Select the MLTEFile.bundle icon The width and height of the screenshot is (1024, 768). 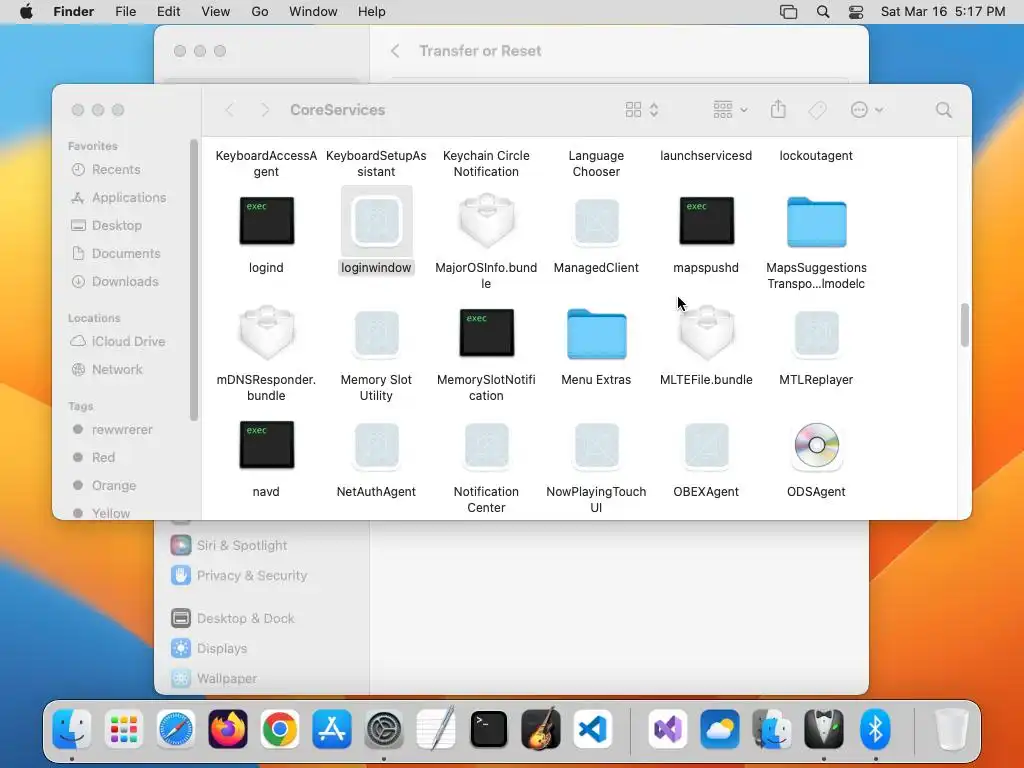pos(707,333)
